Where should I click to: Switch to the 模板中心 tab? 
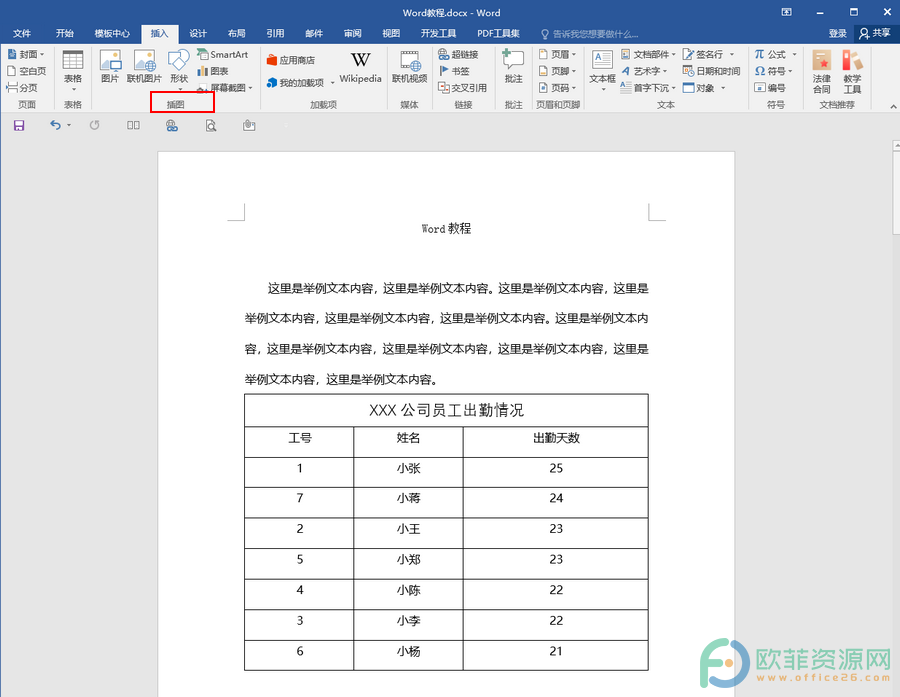pos(112,33)
